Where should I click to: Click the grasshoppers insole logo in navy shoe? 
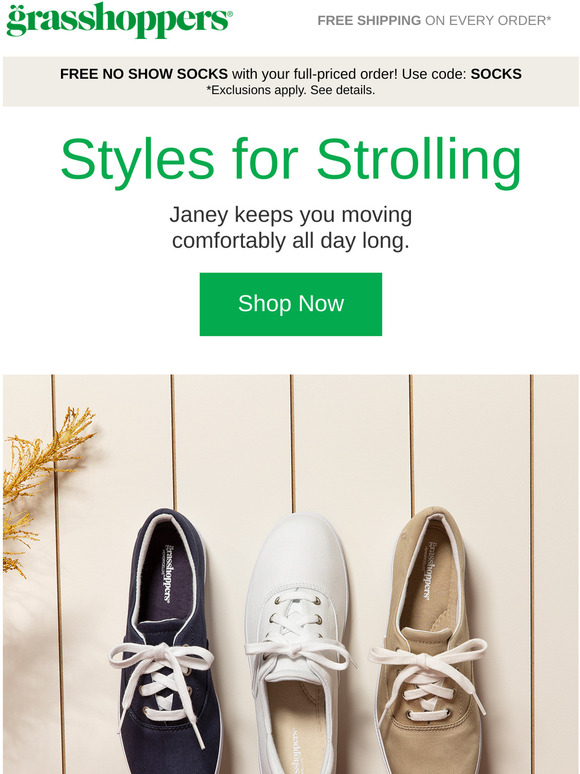[168, 574]
